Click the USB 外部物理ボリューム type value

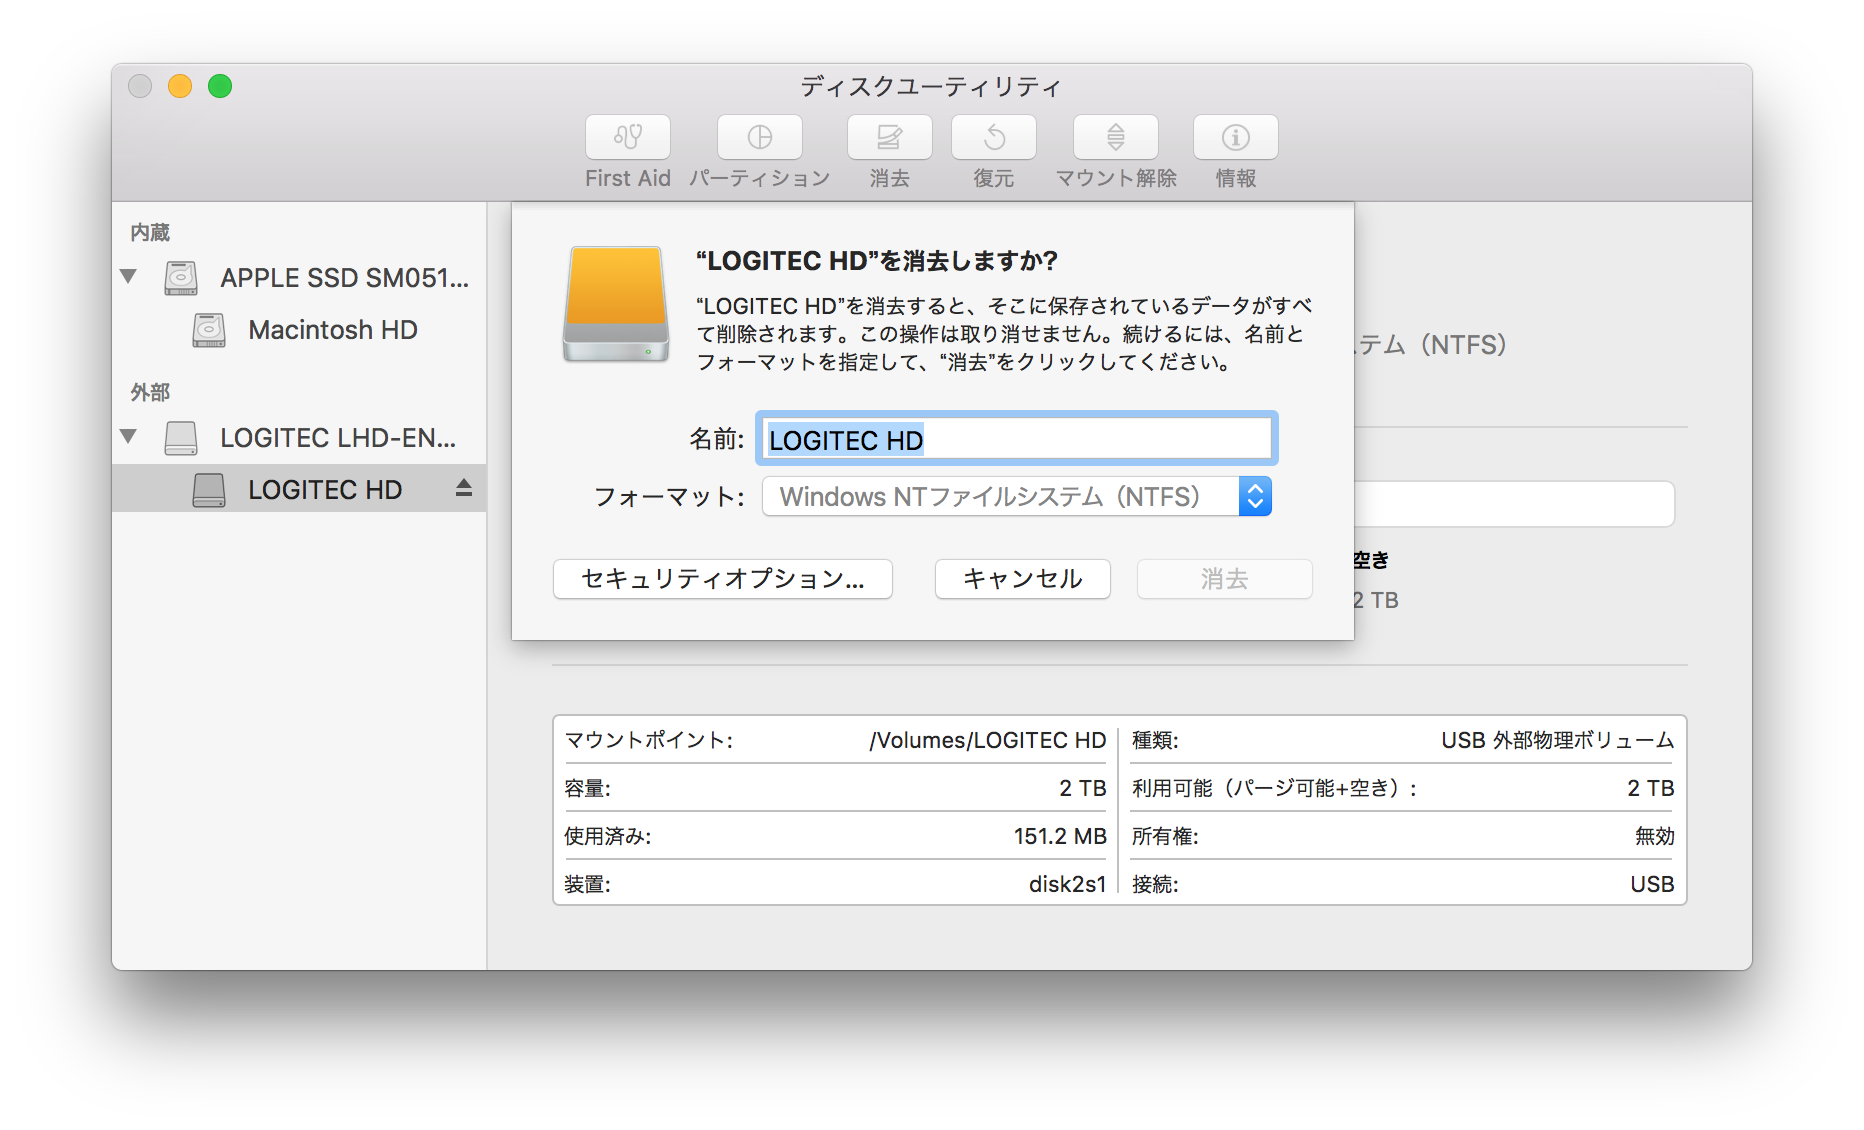(x=1558, y=740)
